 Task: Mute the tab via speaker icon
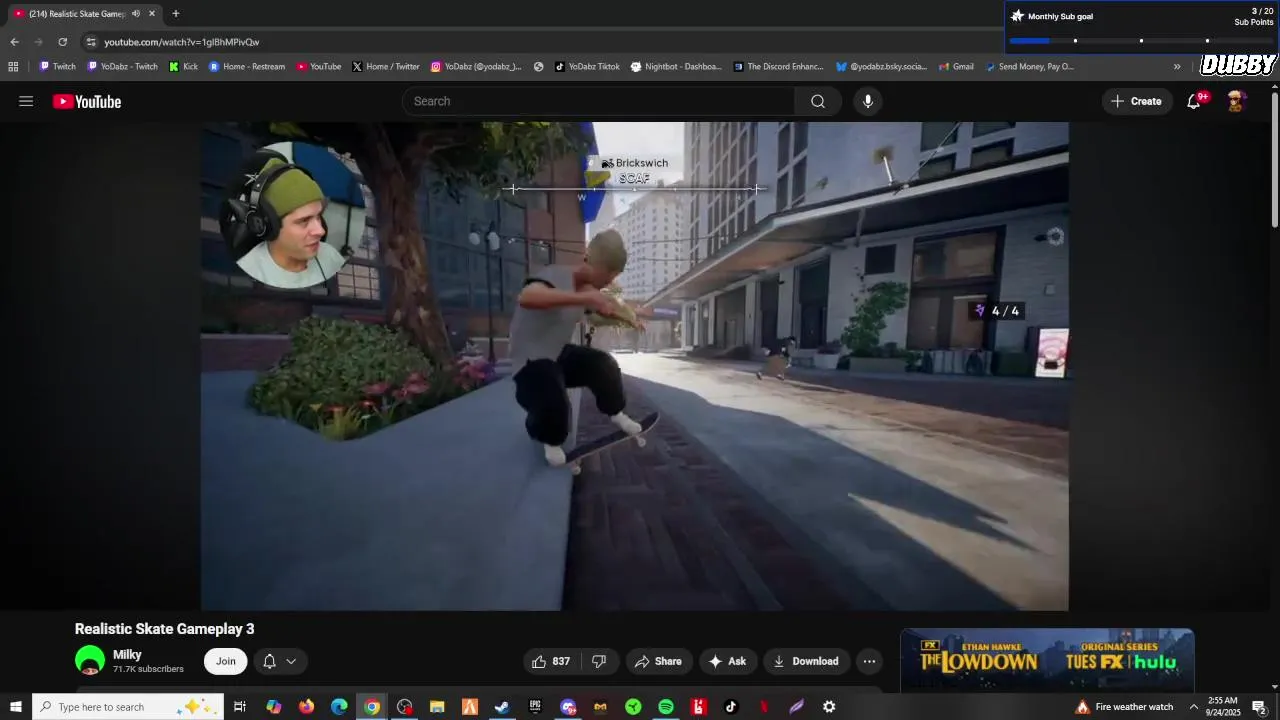coord(136,14)
